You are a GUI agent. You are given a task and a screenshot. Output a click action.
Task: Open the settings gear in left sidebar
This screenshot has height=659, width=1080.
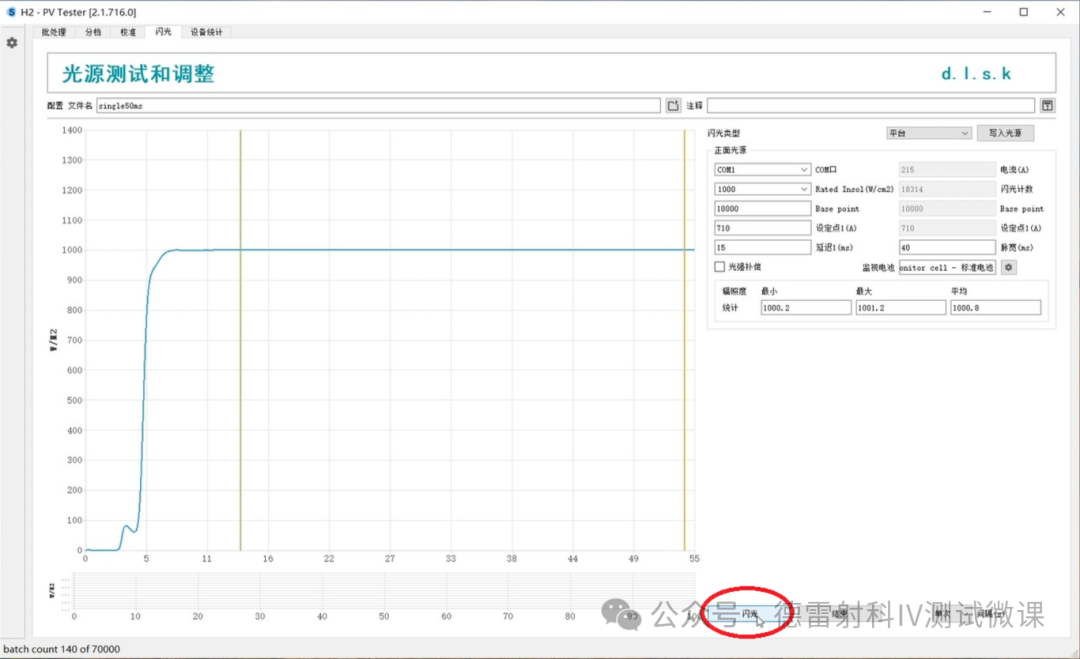point(12,43)
